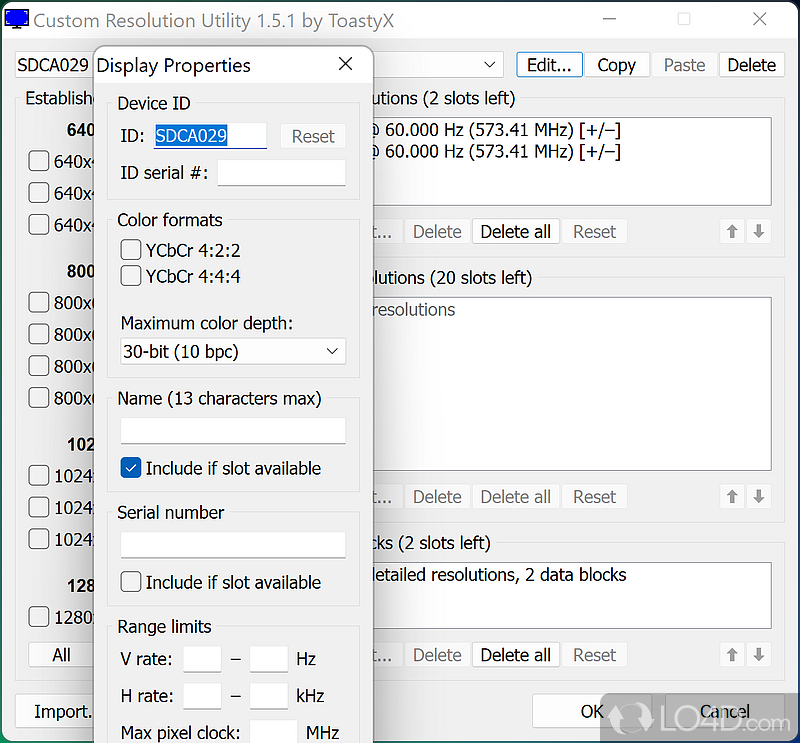Click the Serial number text field

coord(233,545)
